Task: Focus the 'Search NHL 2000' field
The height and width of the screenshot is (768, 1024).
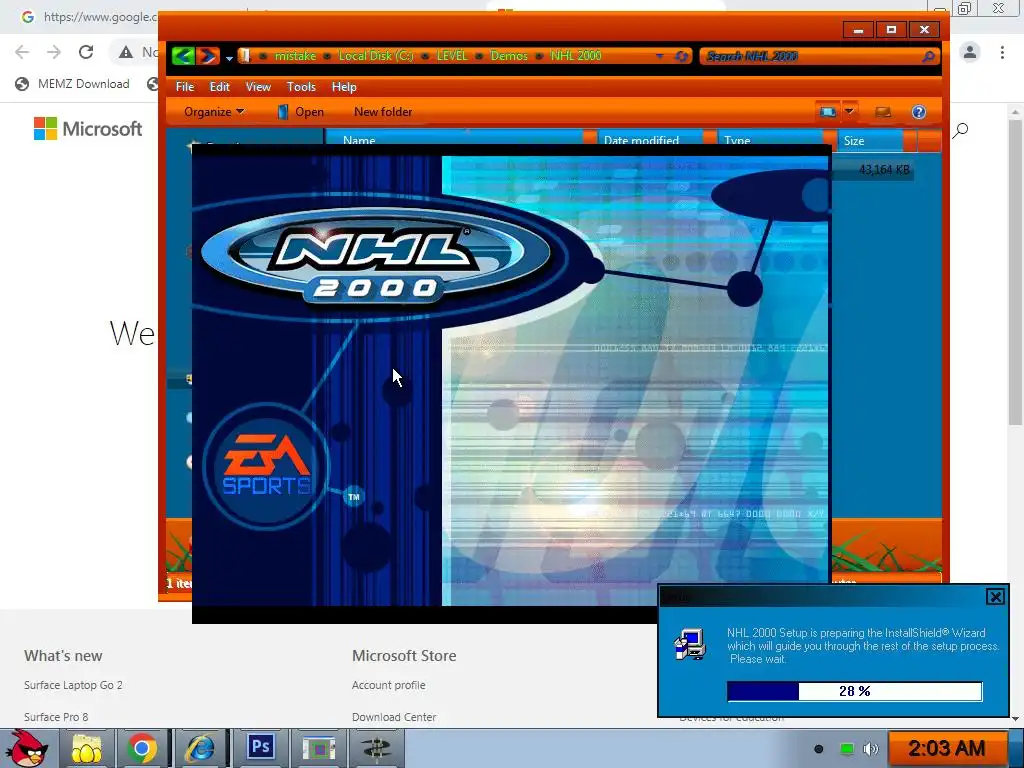Action: click(x=810, y=57)
